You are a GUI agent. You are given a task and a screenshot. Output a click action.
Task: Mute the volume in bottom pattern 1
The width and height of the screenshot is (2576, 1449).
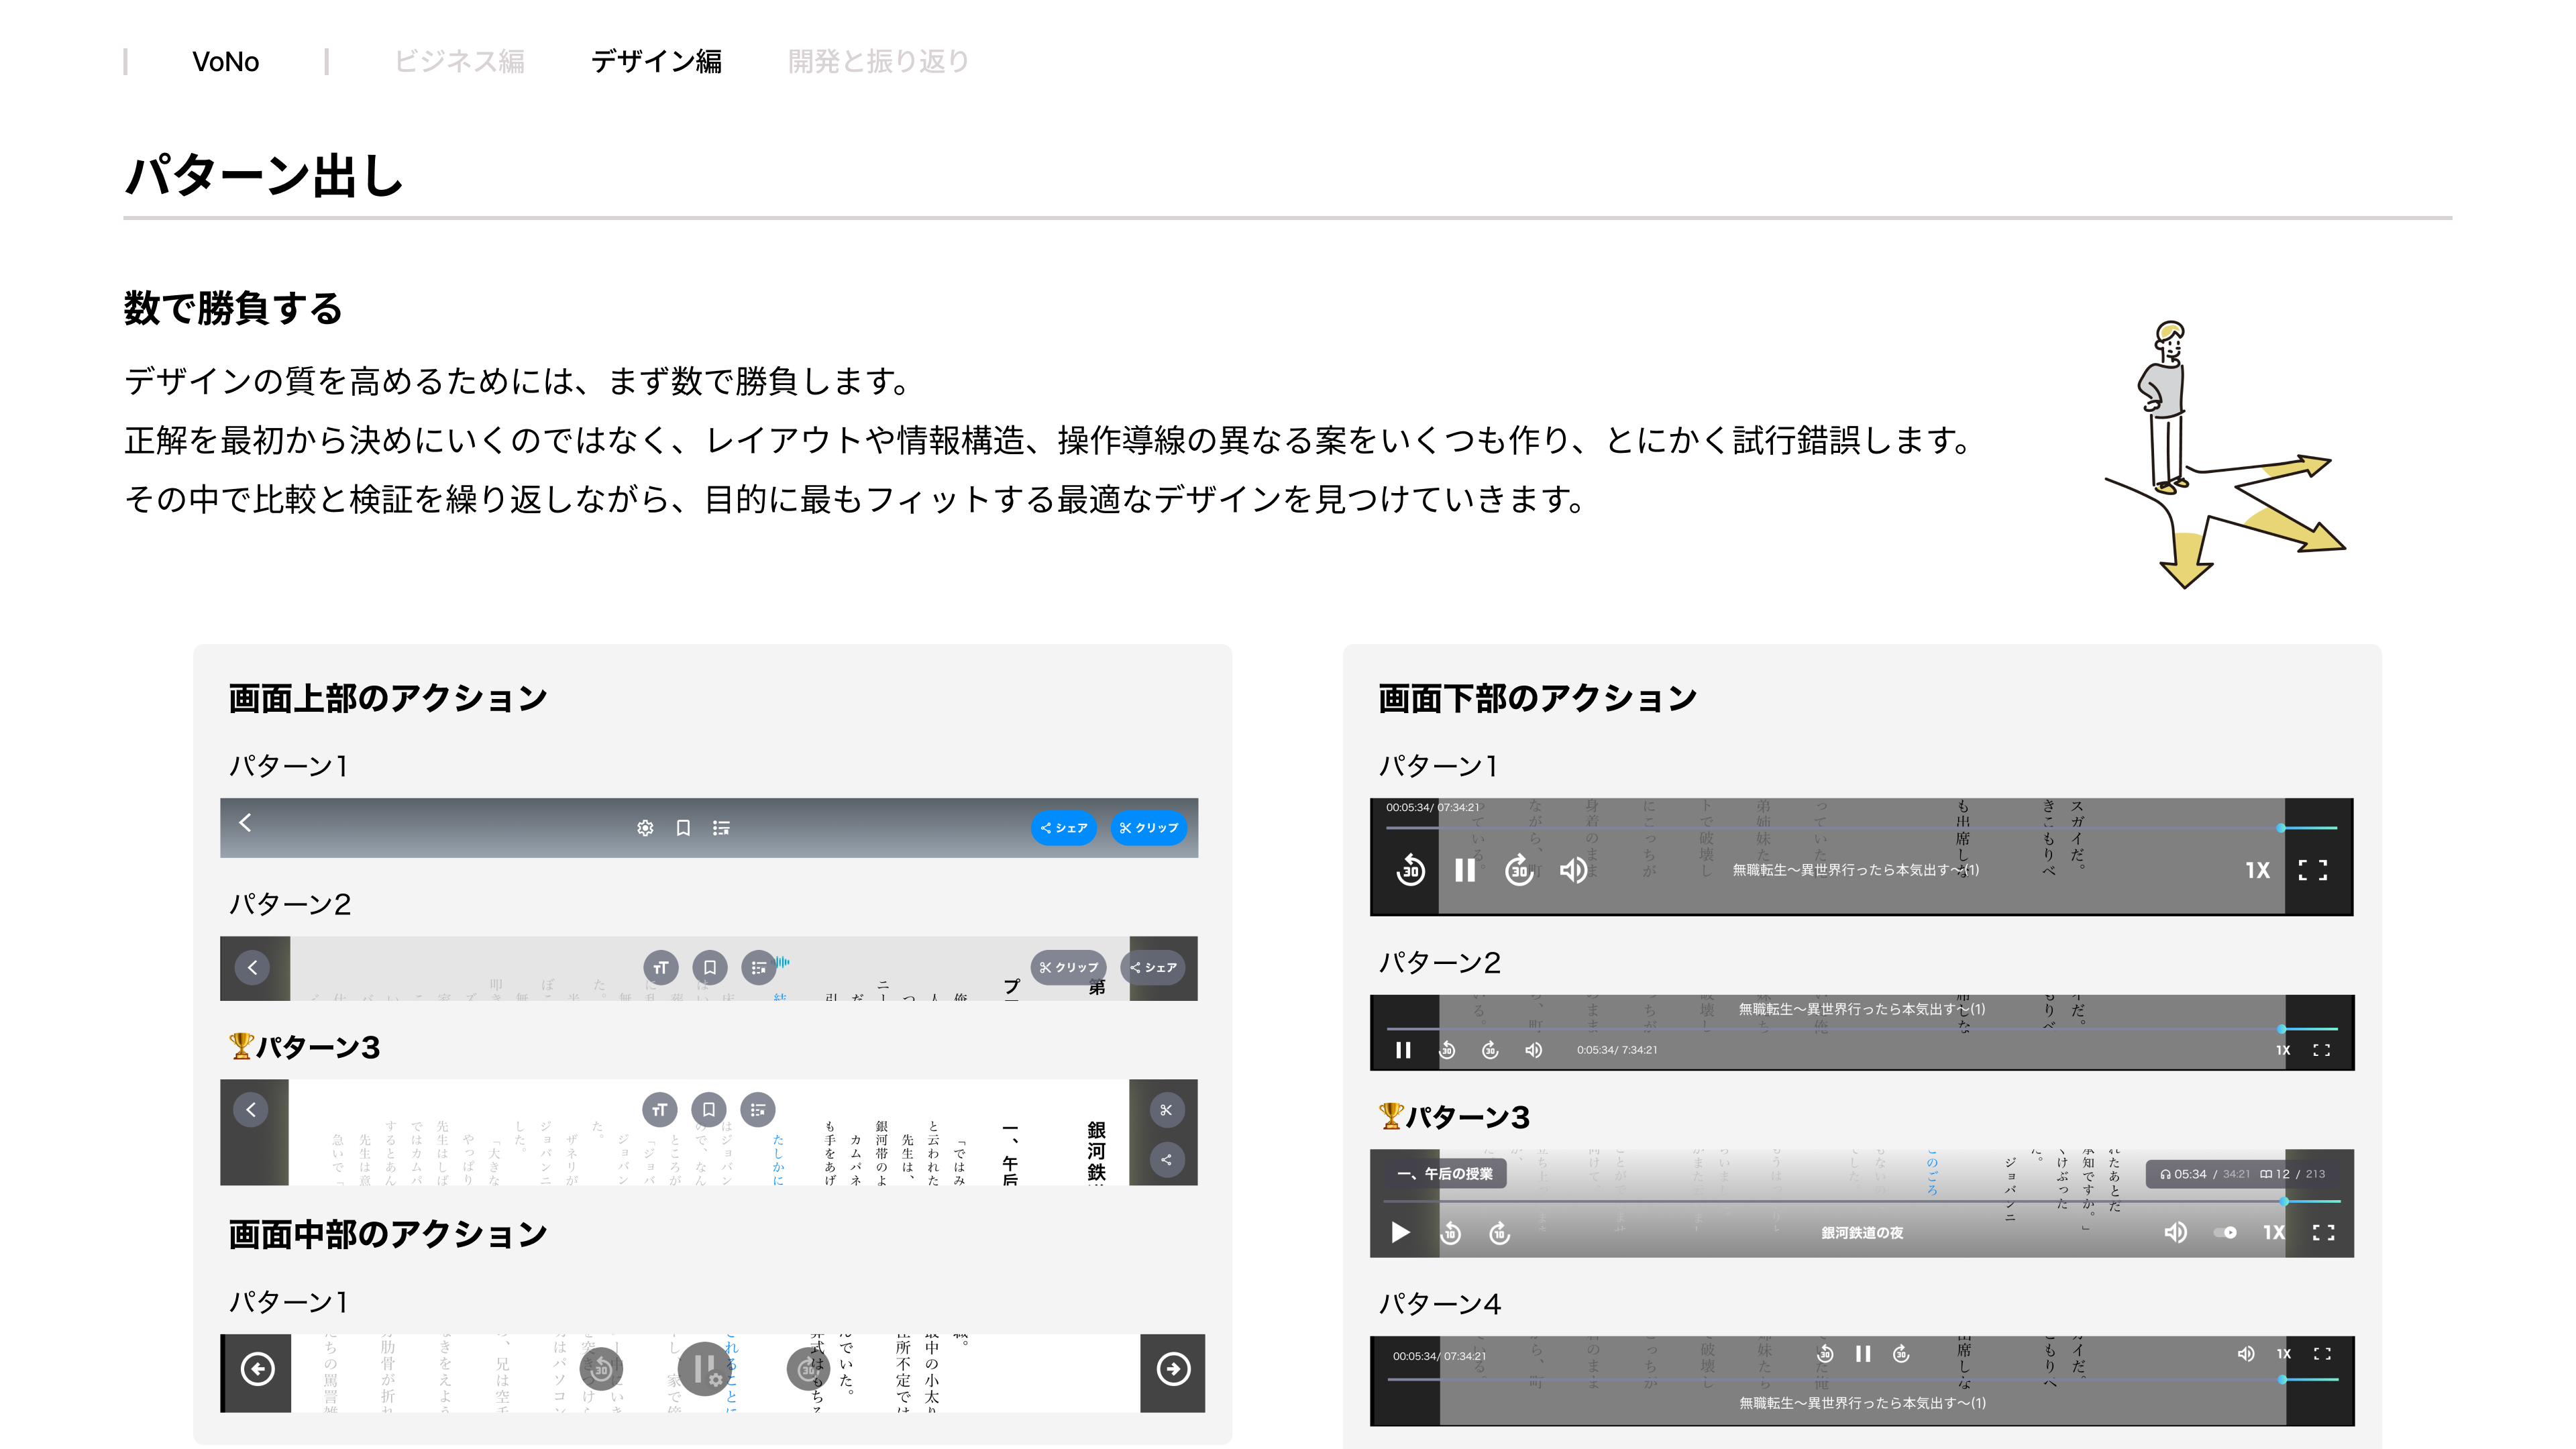[1573, 870]
